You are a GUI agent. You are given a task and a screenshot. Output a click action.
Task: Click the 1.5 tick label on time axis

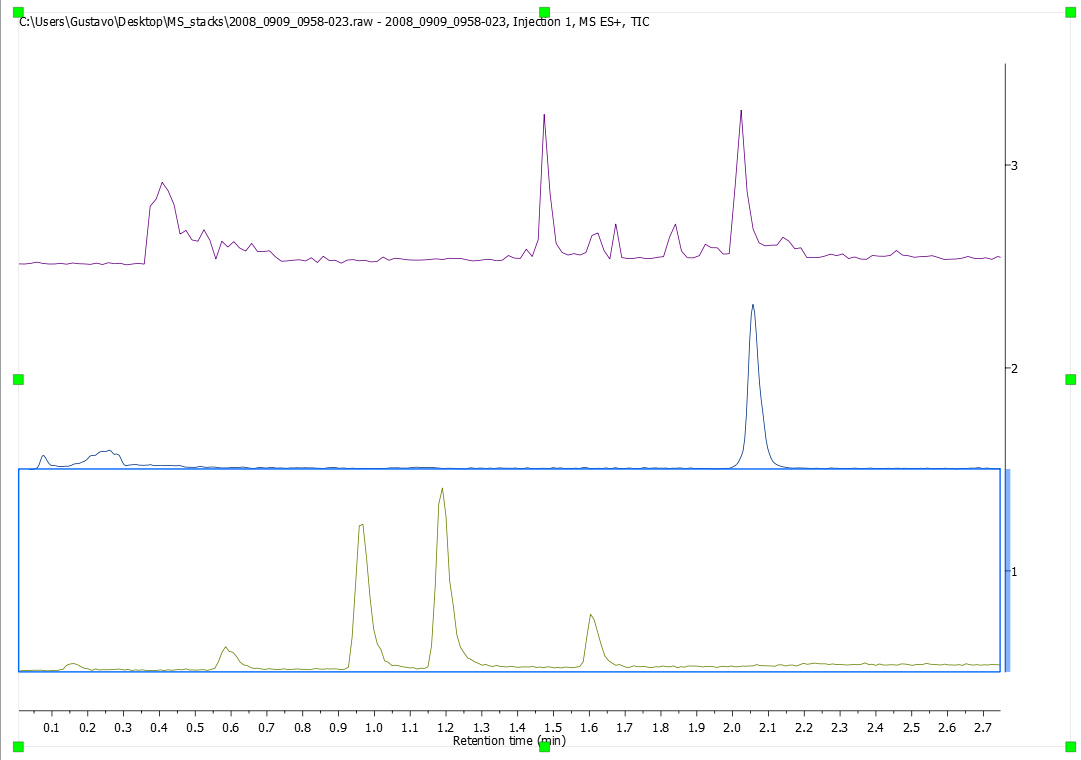[x=553, y=728]
